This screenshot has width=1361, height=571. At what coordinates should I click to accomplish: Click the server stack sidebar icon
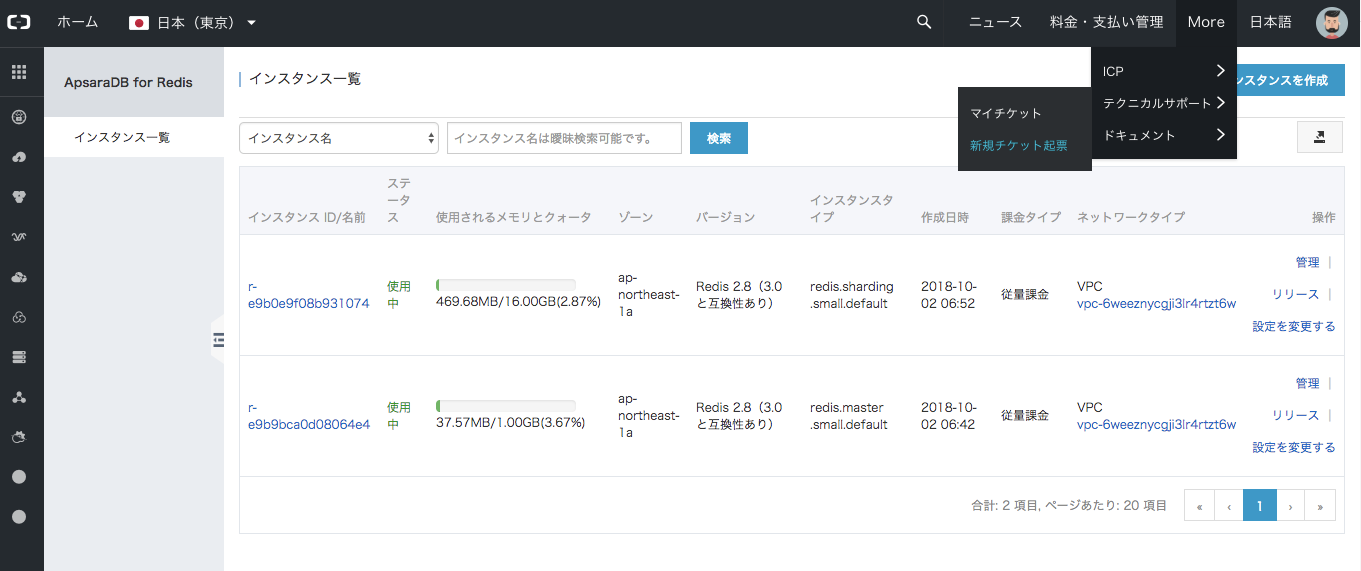point(19,357)
